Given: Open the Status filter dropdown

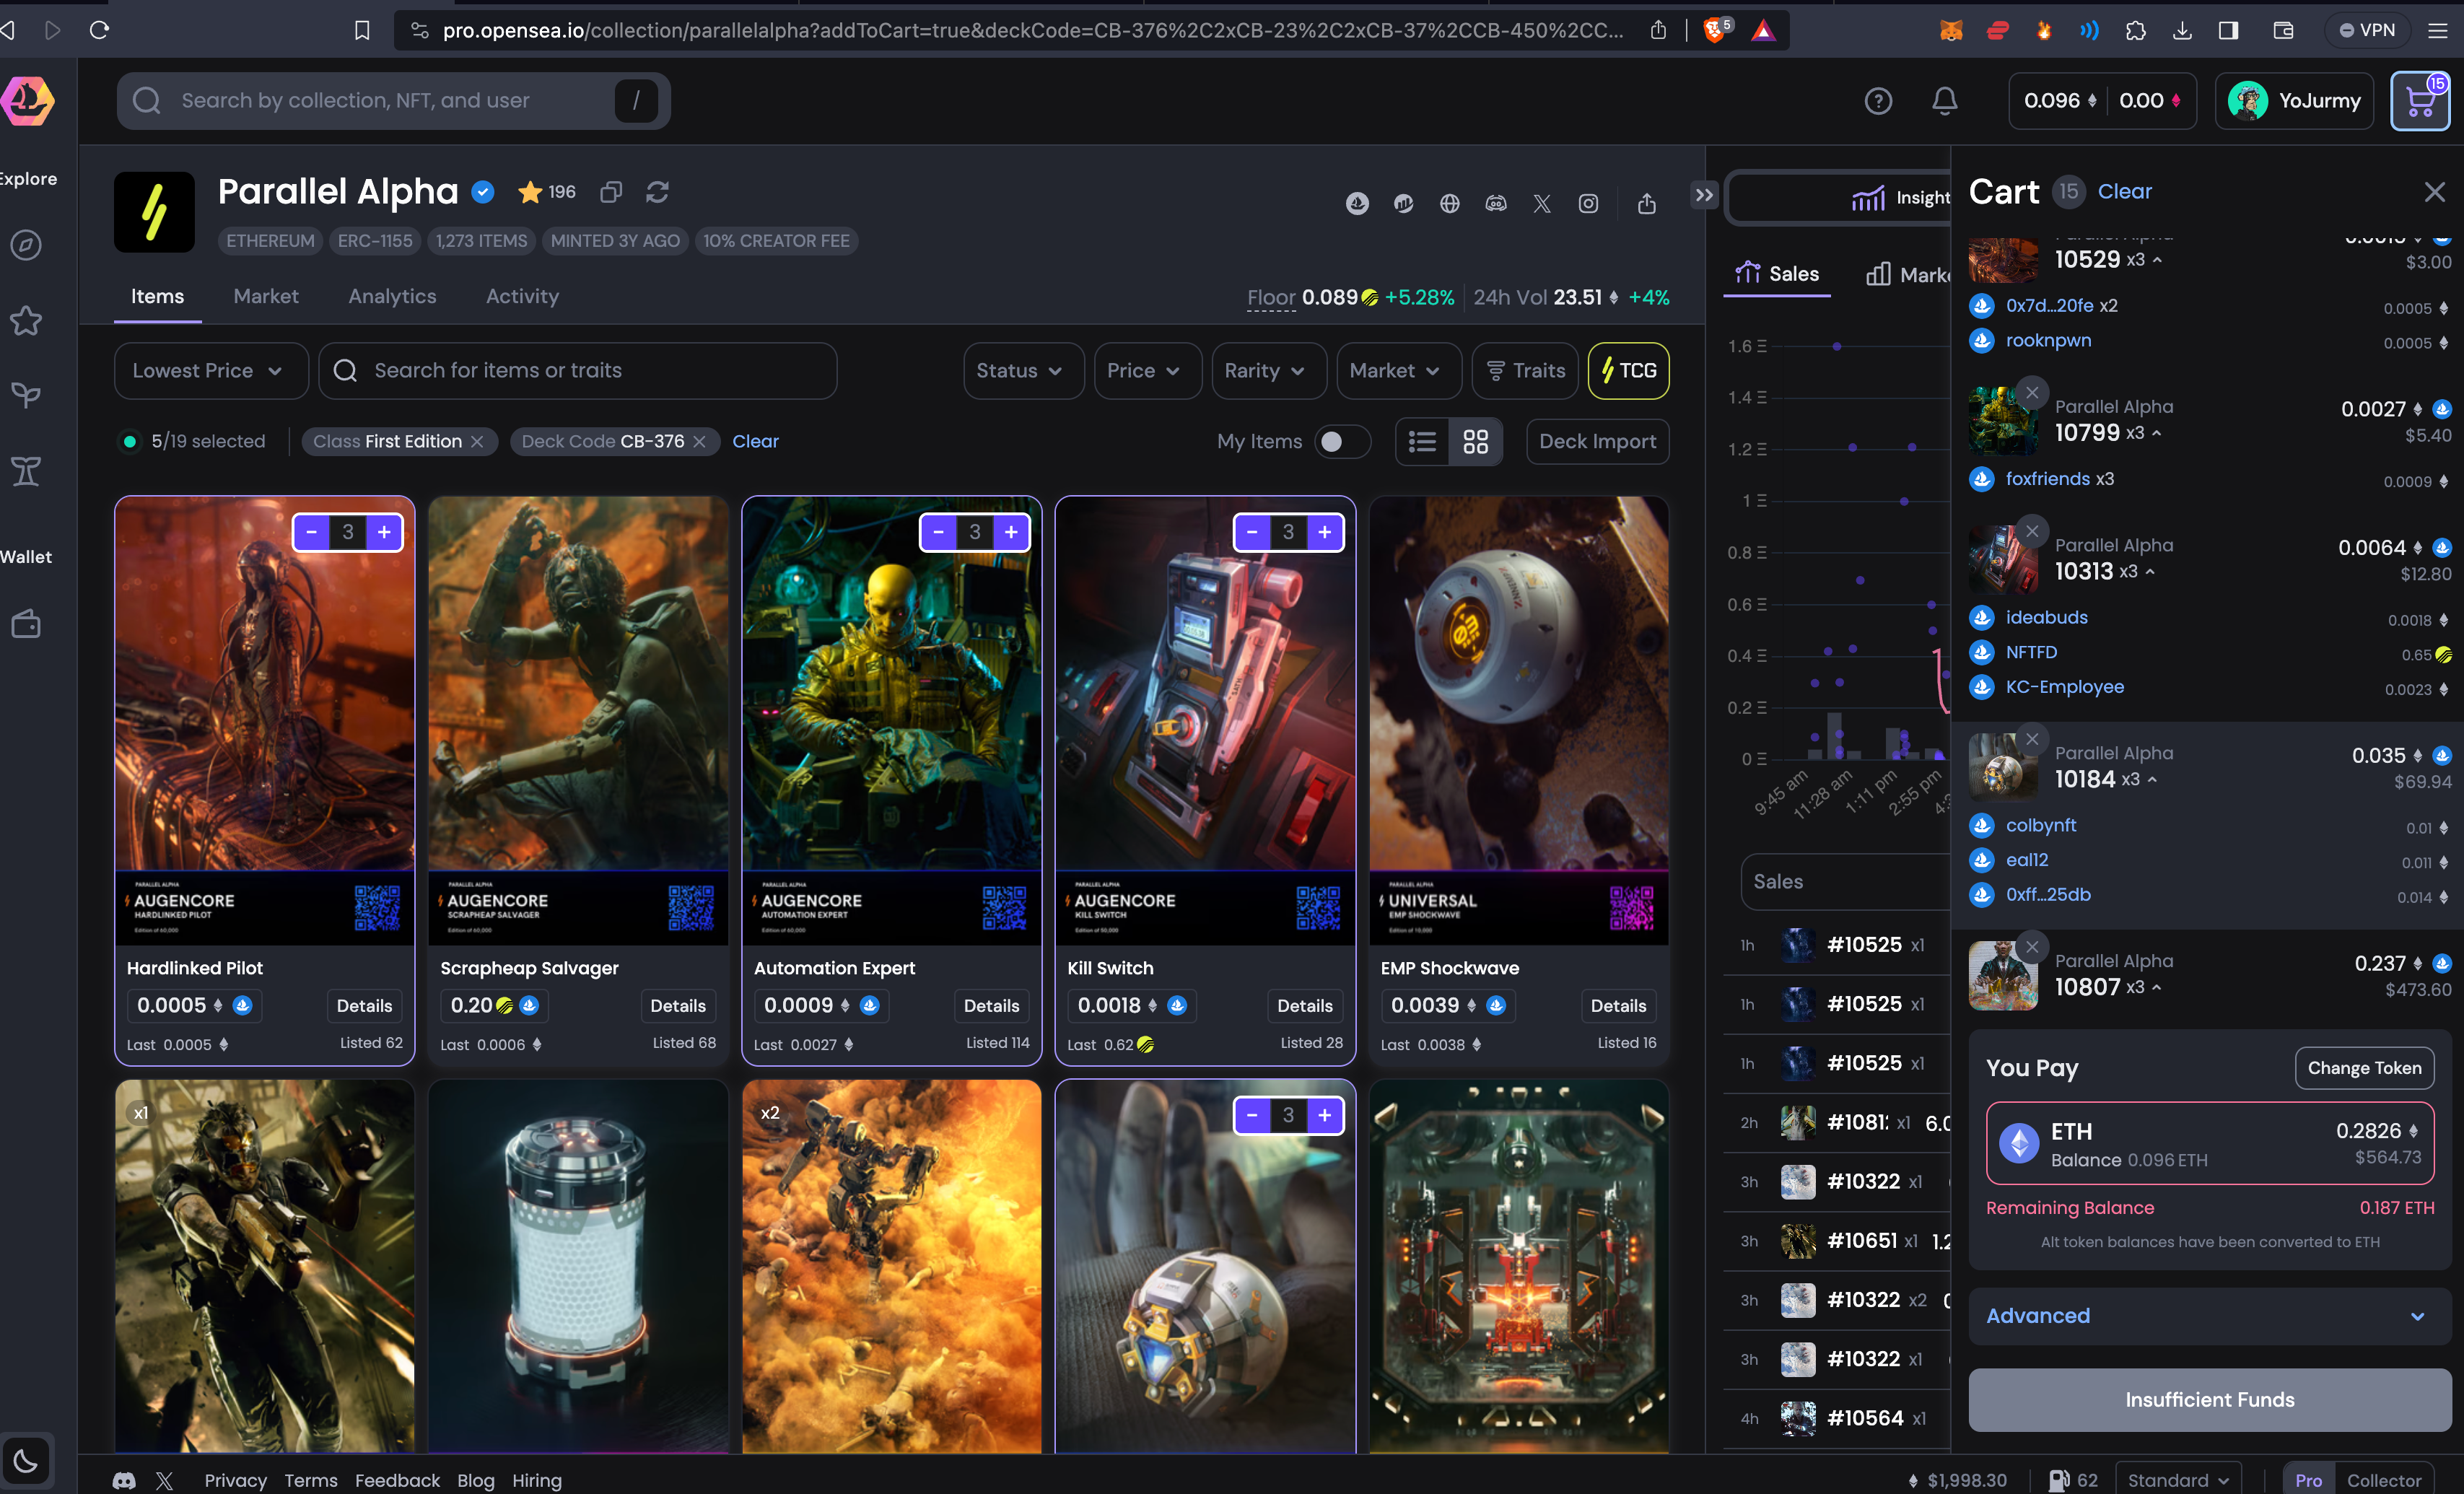Looking at the screenshot, I should [1023, 370].
